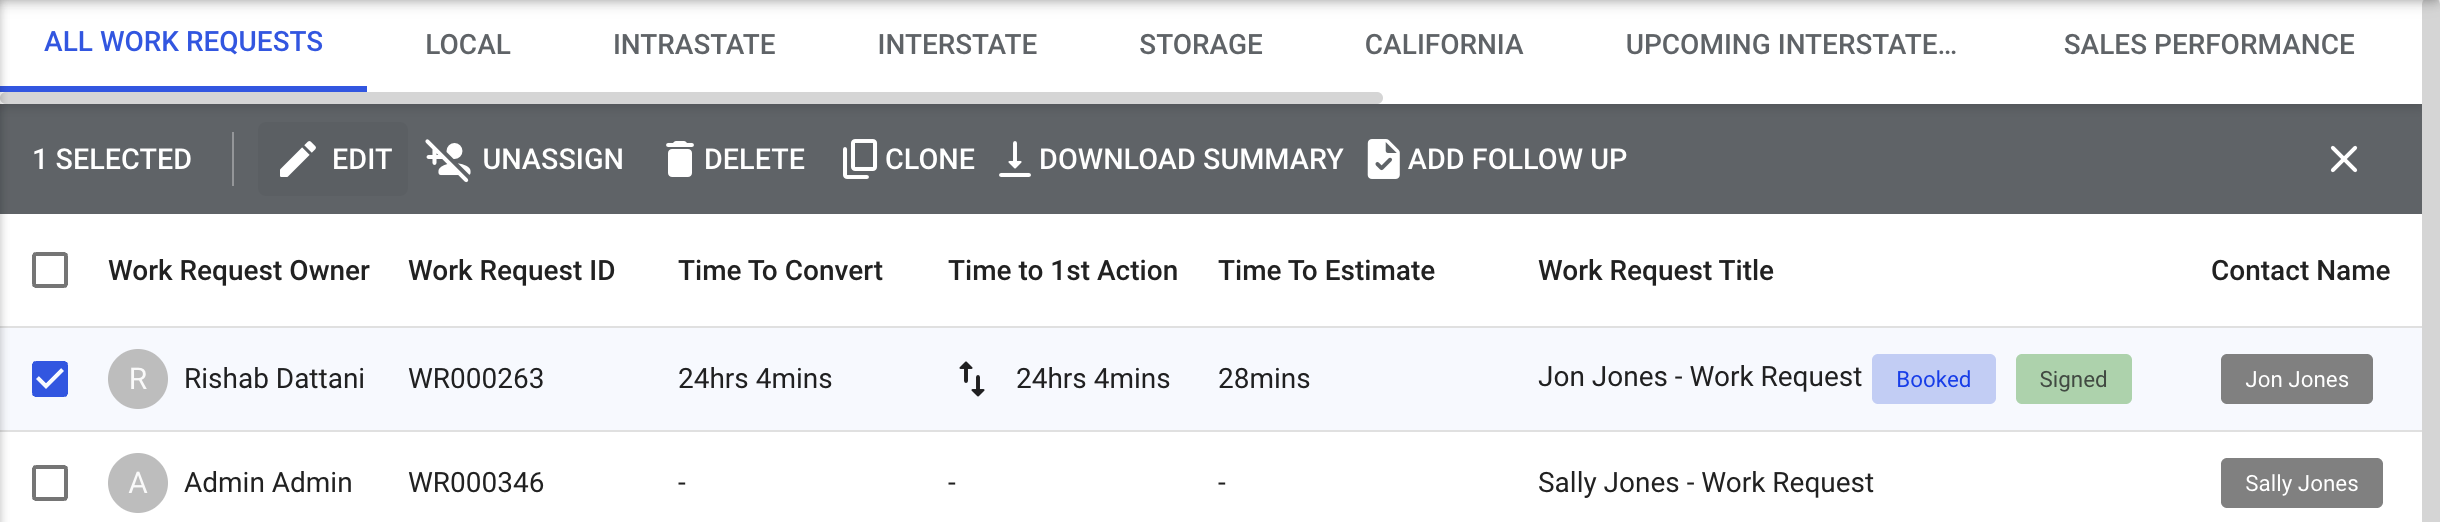Screen dimensions: 2440x522
Task: Open the Sally Jones contact chip
Action: pos(2301,483)
